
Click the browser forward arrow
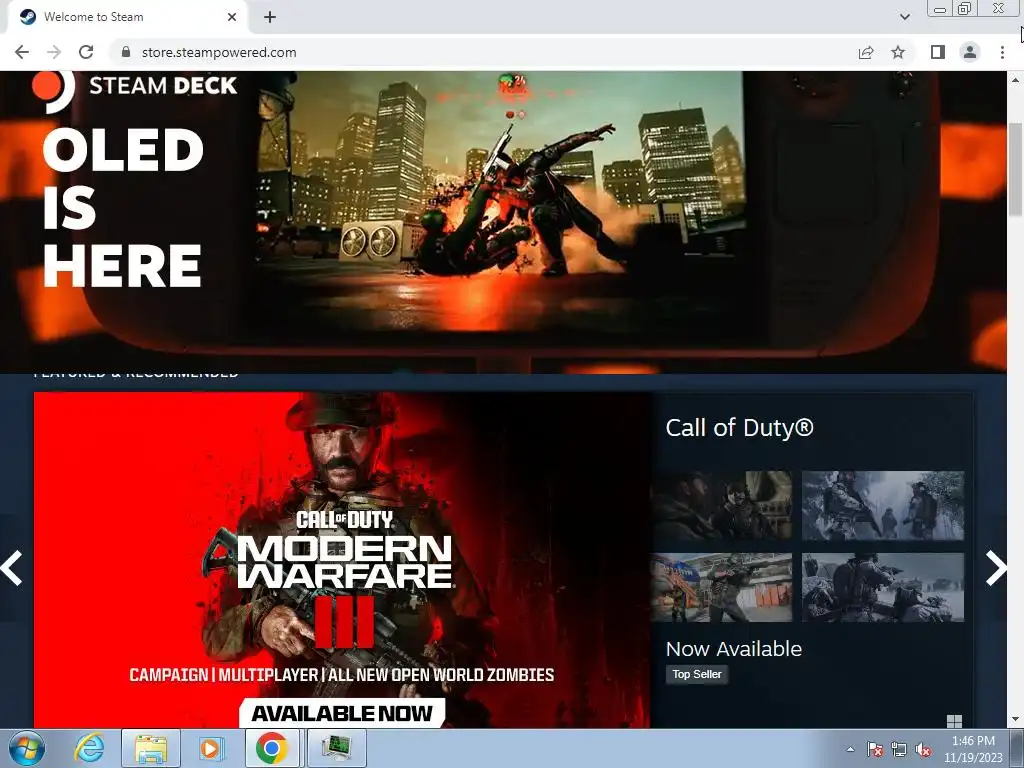pos(54,52)
